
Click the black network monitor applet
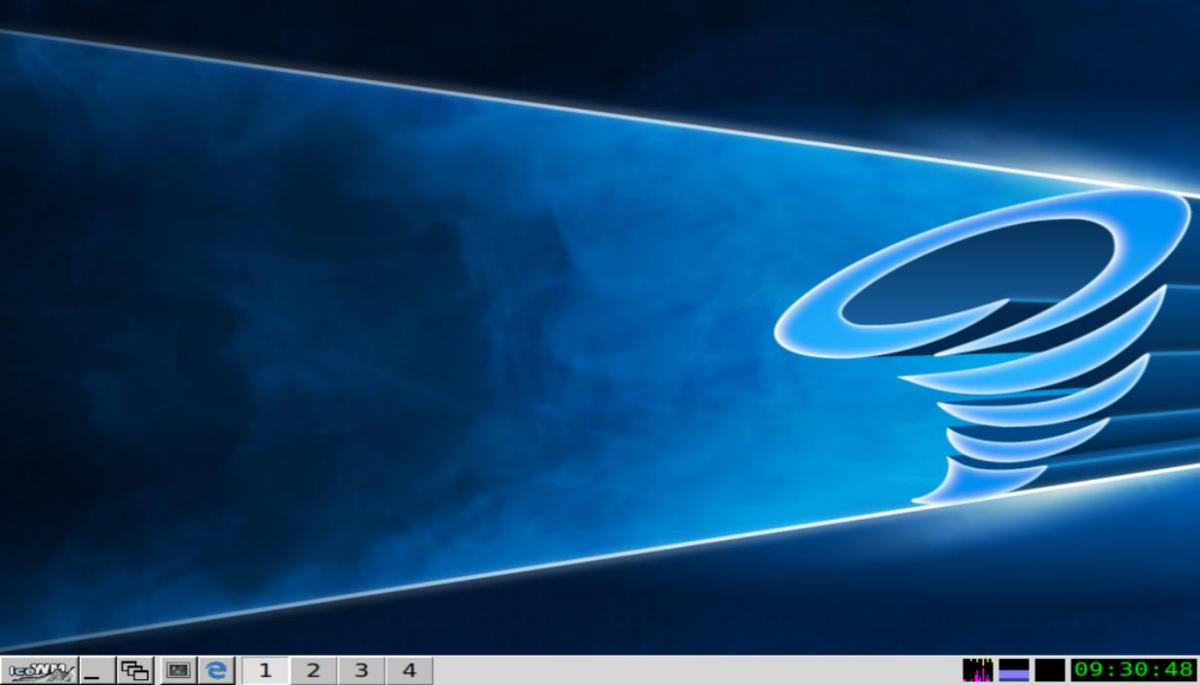(x=1049, y=670)
